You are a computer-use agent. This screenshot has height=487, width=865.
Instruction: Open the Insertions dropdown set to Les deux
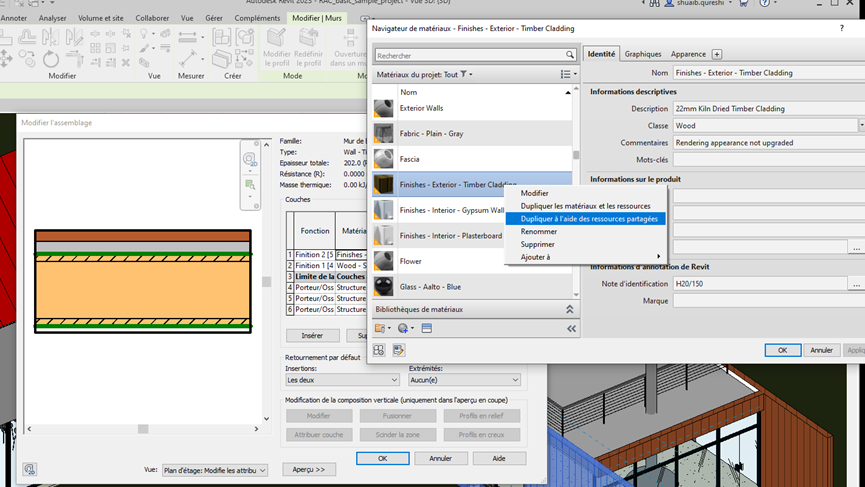click(x=341, y=380)
